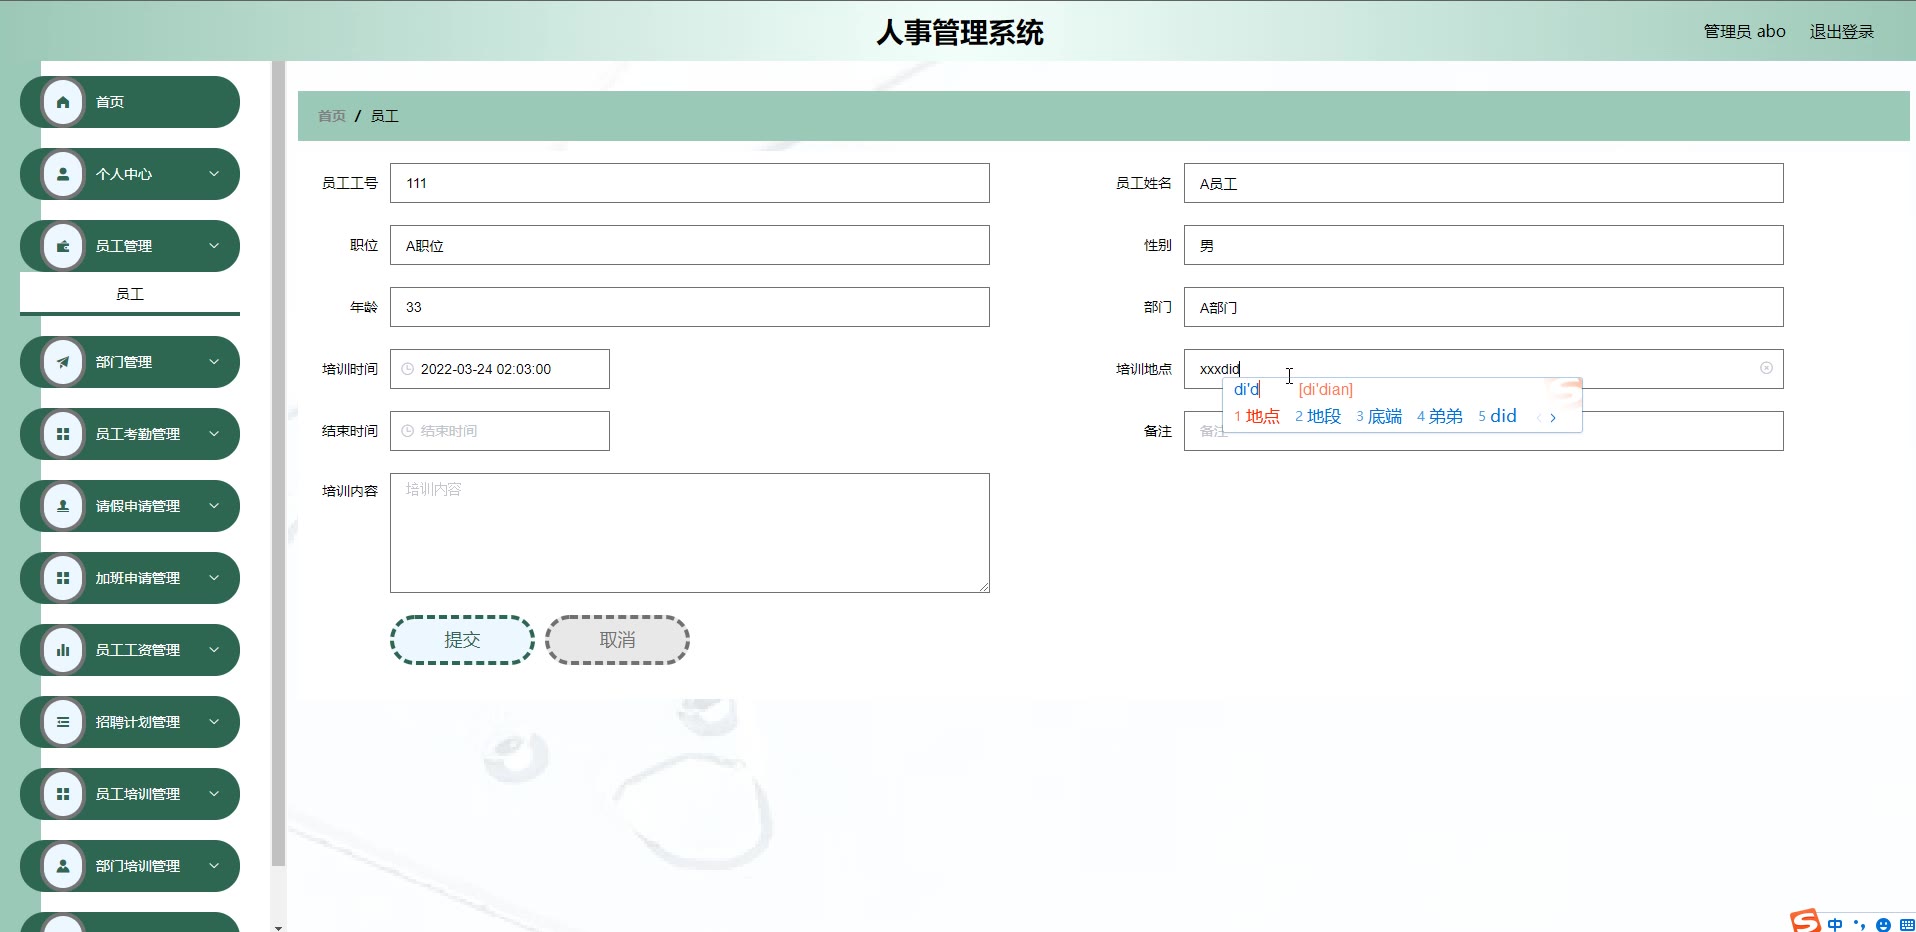Click the grid icon for 员工考勤管理

click(63, 434)
